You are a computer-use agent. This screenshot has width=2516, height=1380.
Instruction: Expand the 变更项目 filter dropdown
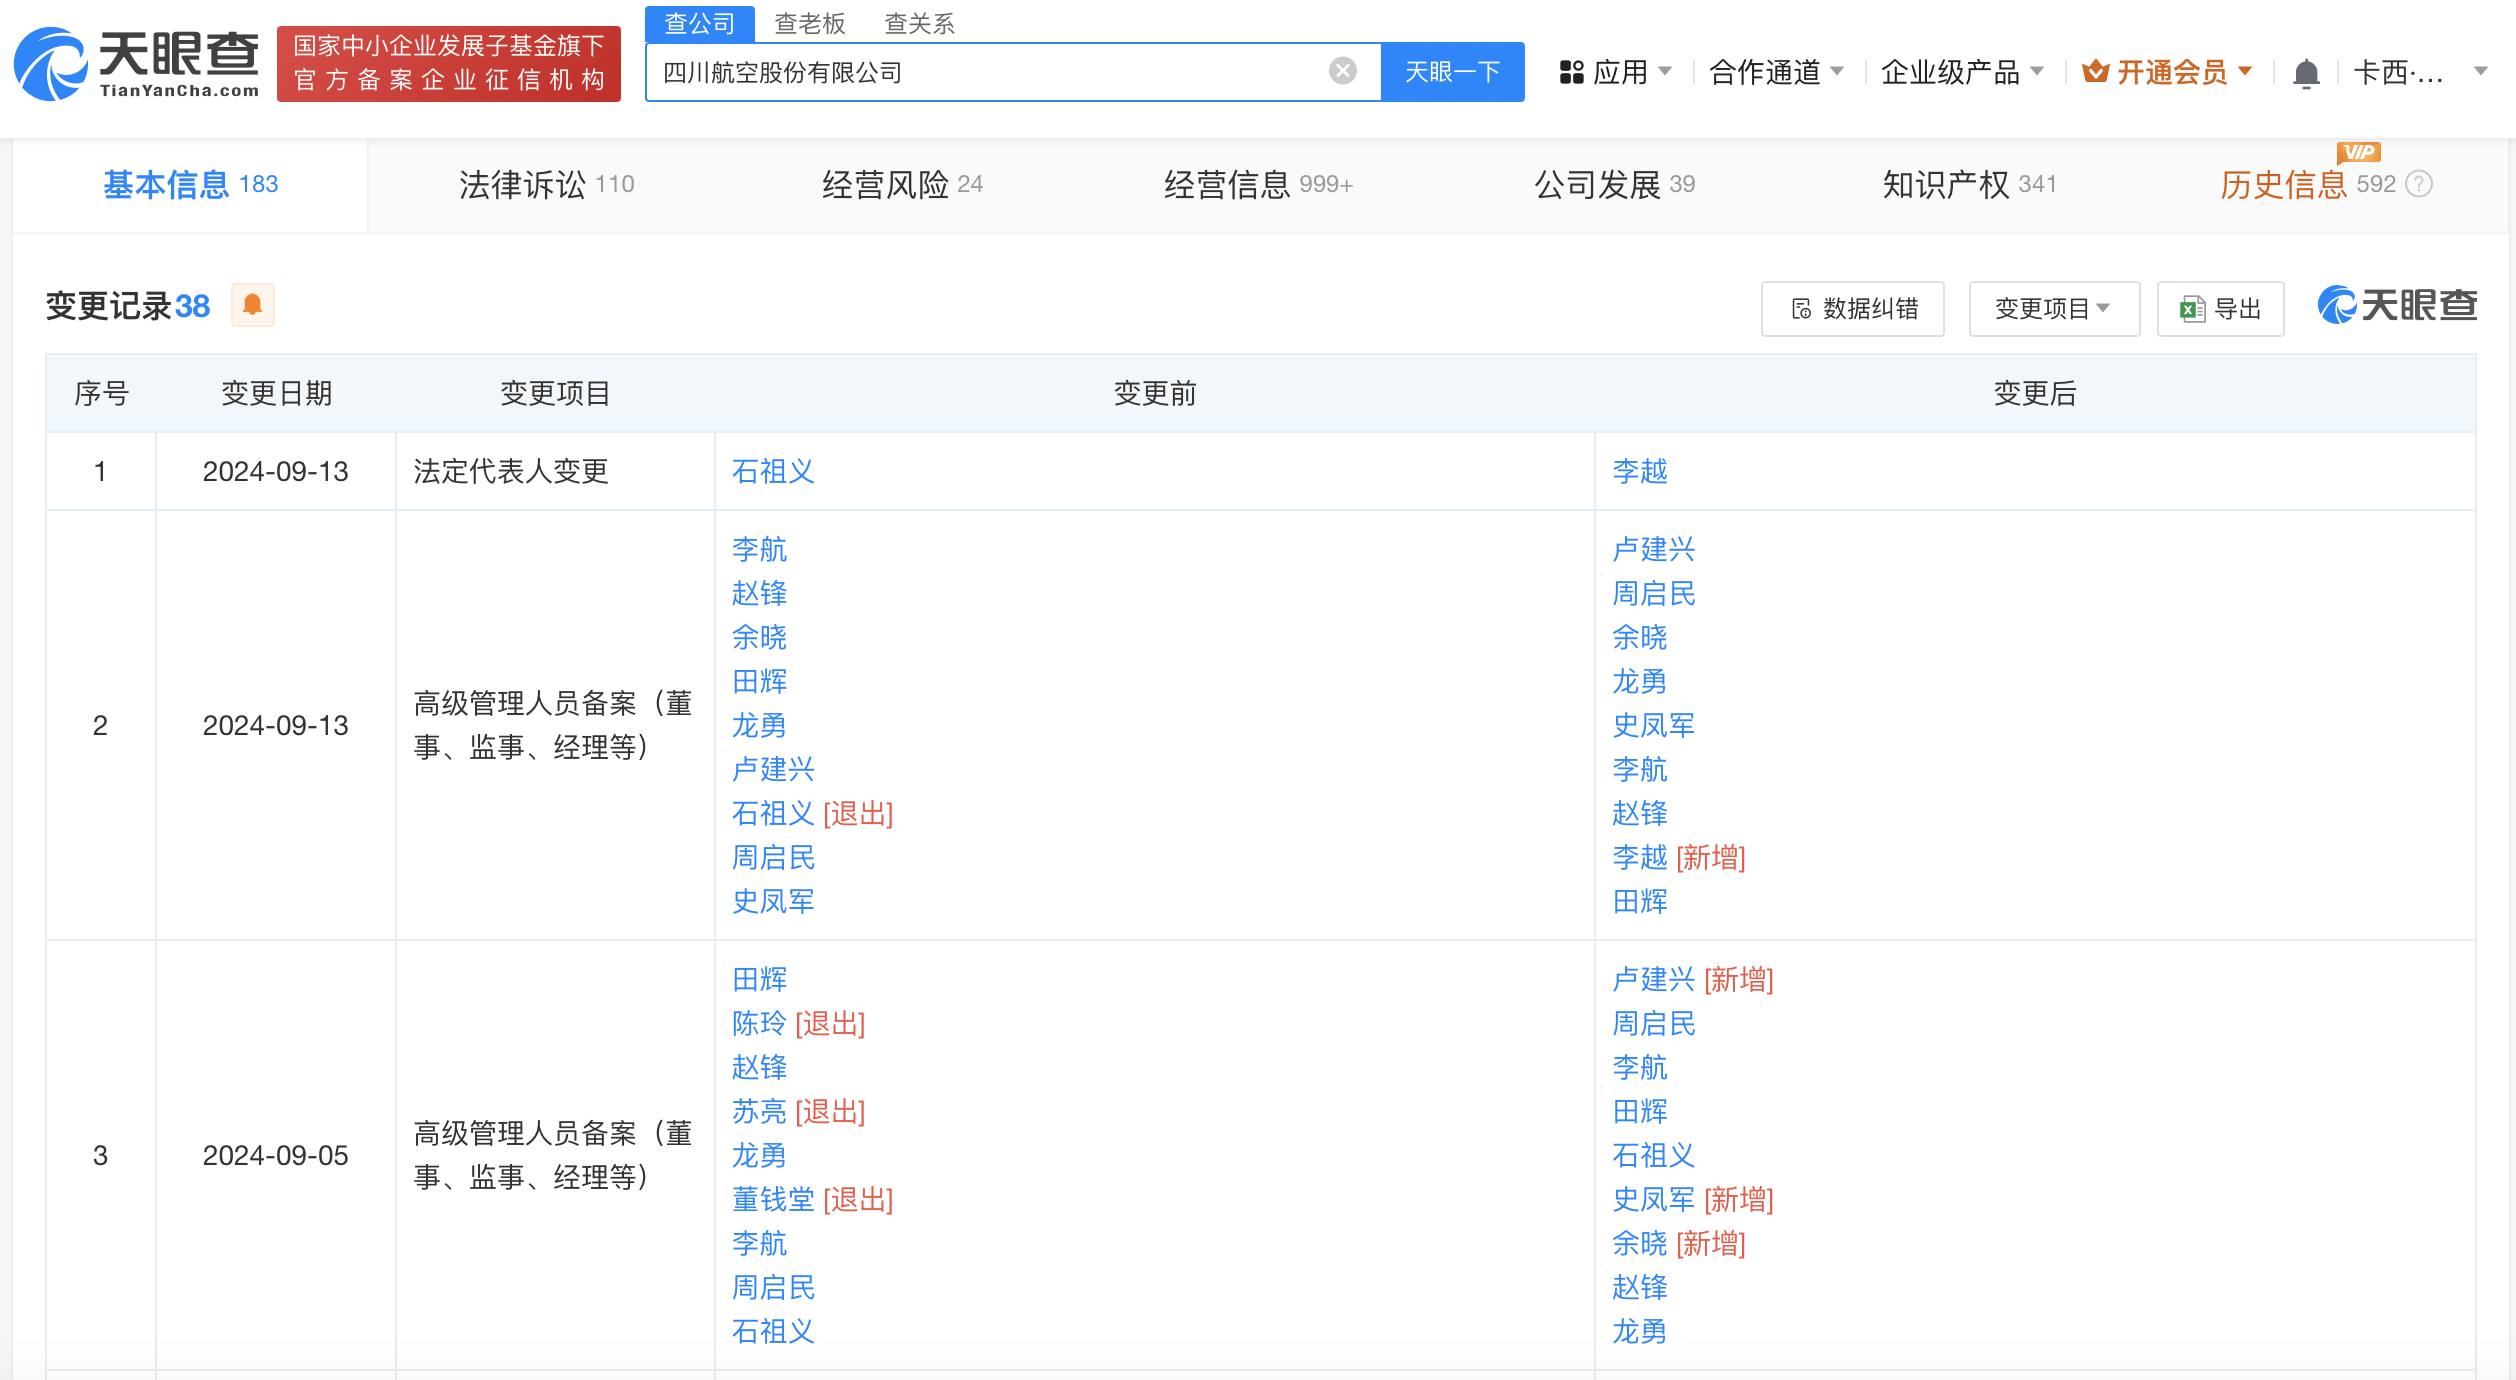click(2053, 309)
